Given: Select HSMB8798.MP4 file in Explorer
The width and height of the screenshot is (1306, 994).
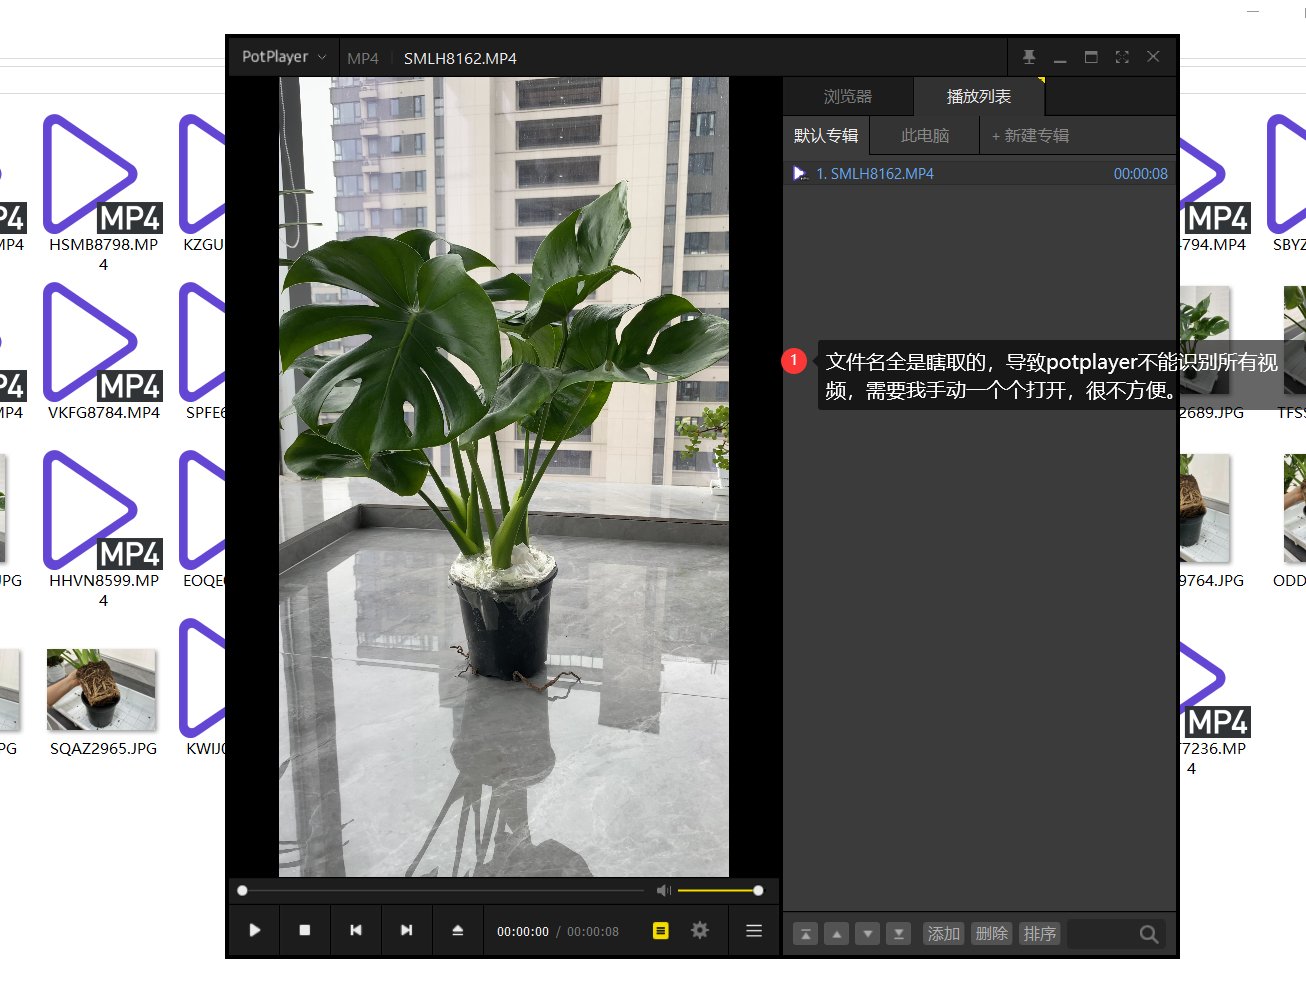Looking at the screenshot, I should coord(103,193).
